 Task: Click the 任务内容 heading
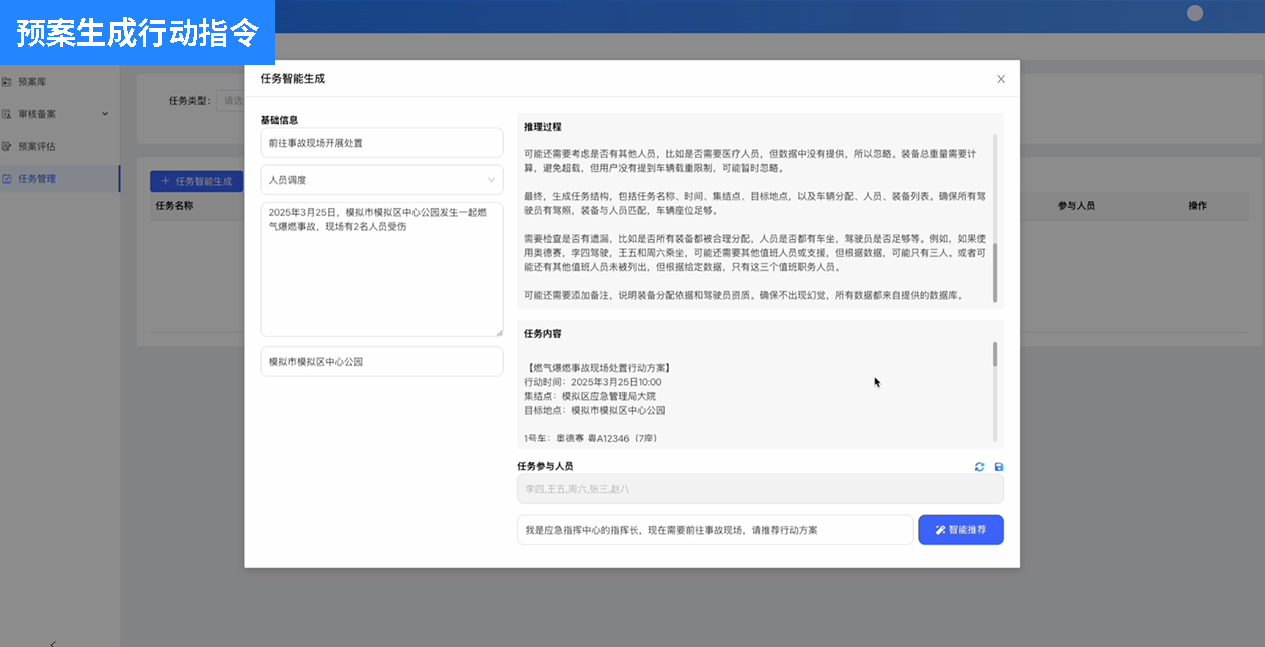[x=543, y=333]
